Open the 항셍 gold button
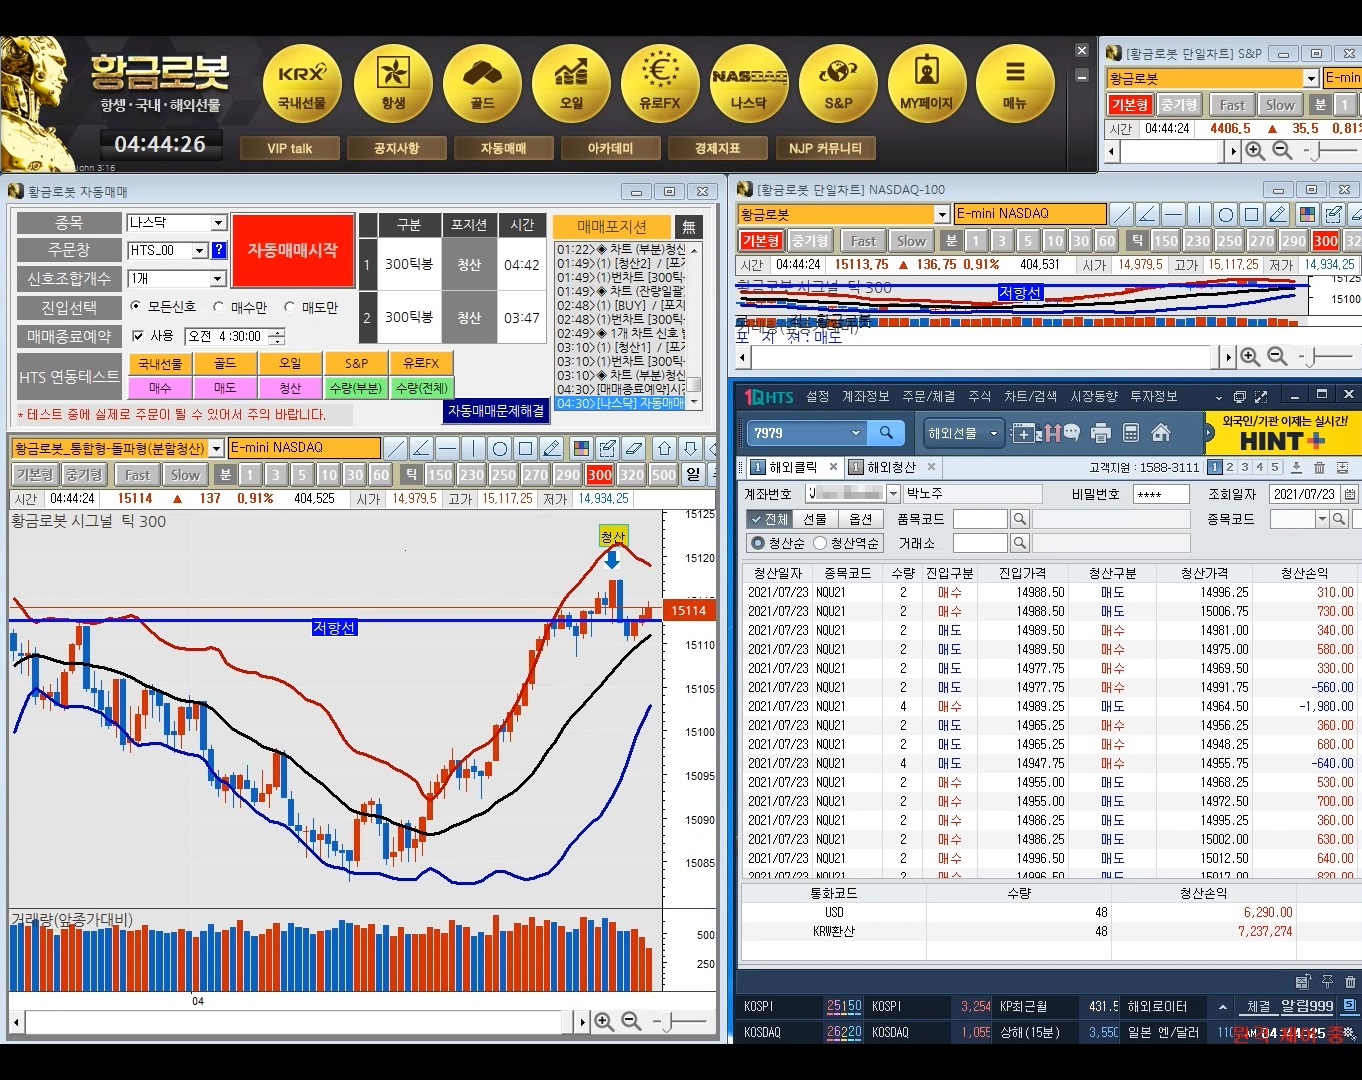Image resolution: width=1362 pixels, height=1080 pixels. pyautogui.click(x=393, y=84)
